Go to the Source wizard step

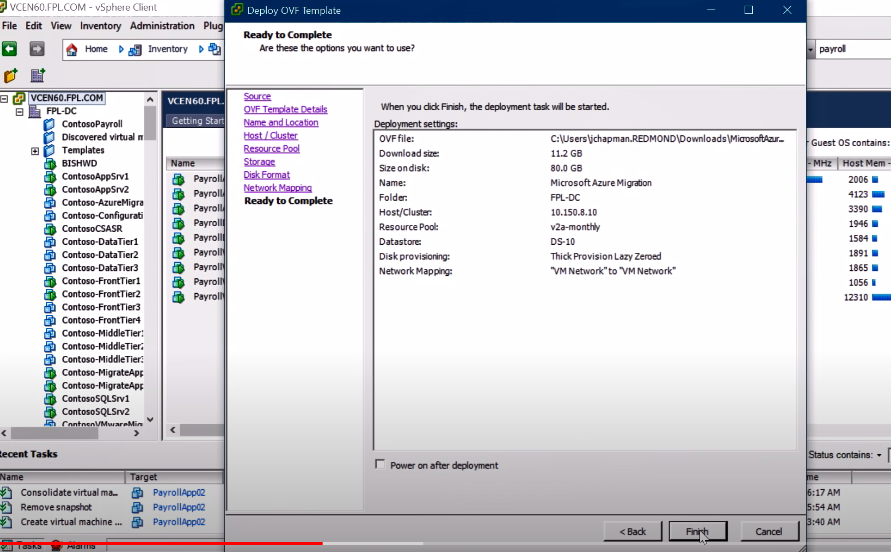pyautogui.click(x=257, y=96)
